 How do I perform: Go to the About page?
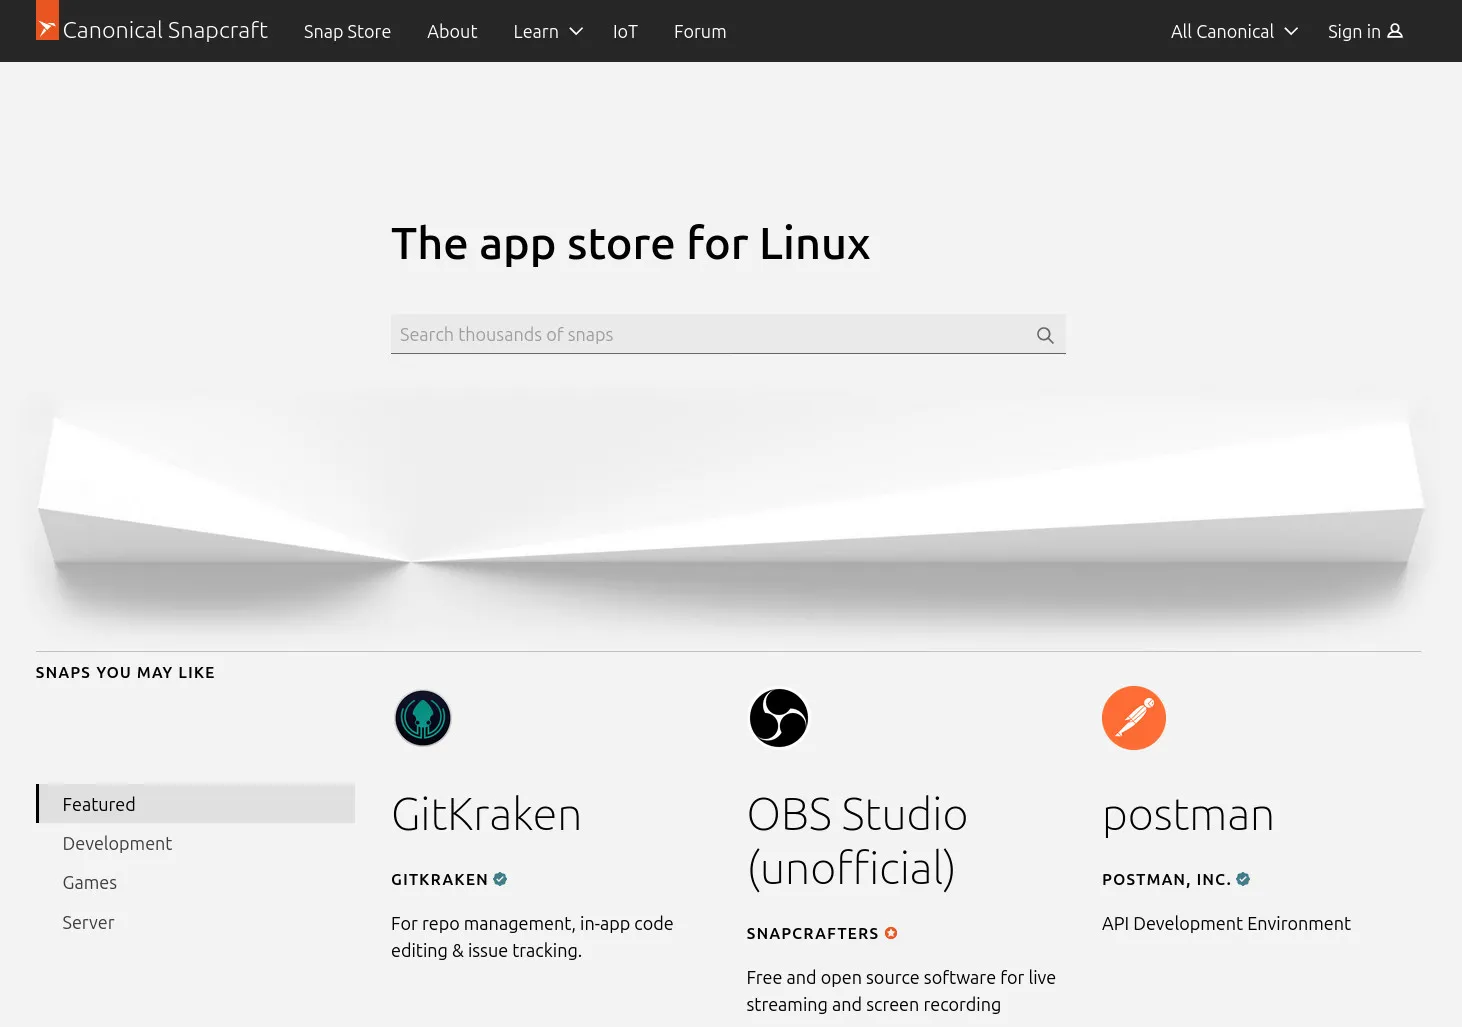click(x=452, y=31)
